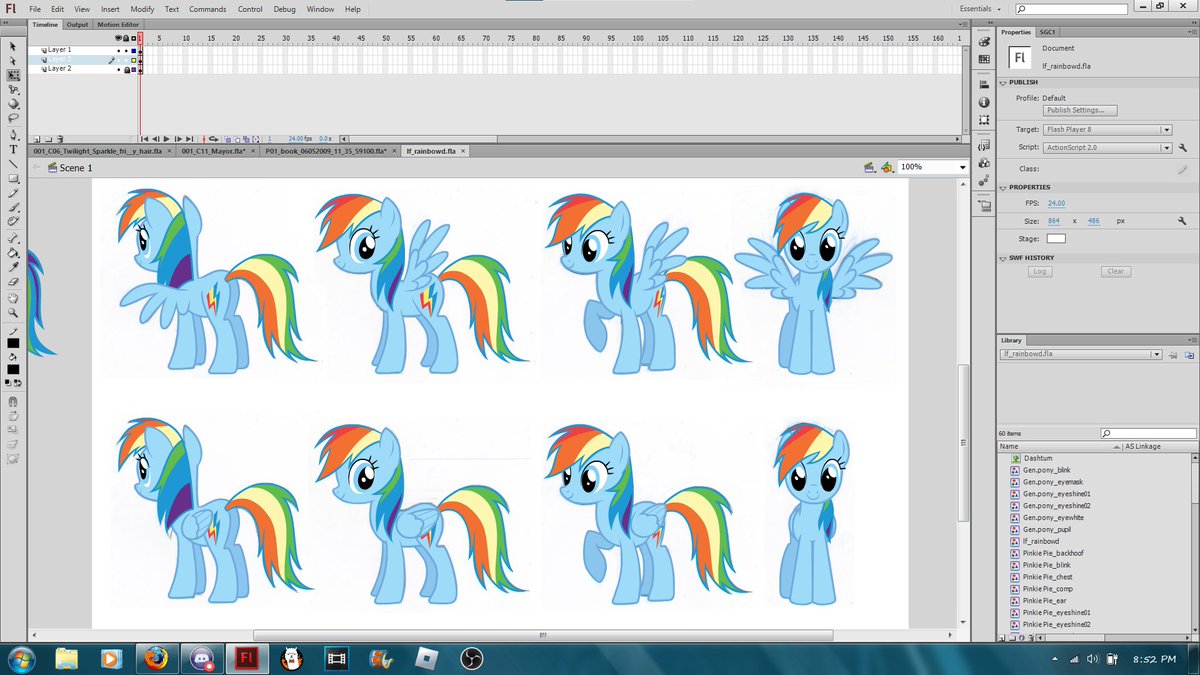Open OBS Studio from the taskbar
This screenshot has width=1200, height=675.
coord(471,658)
